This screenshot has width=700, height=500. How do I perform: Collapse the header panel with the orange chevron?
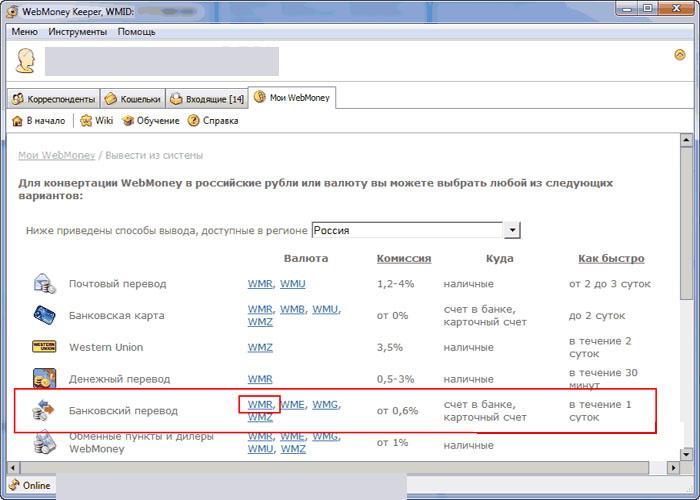coord(679,55)
